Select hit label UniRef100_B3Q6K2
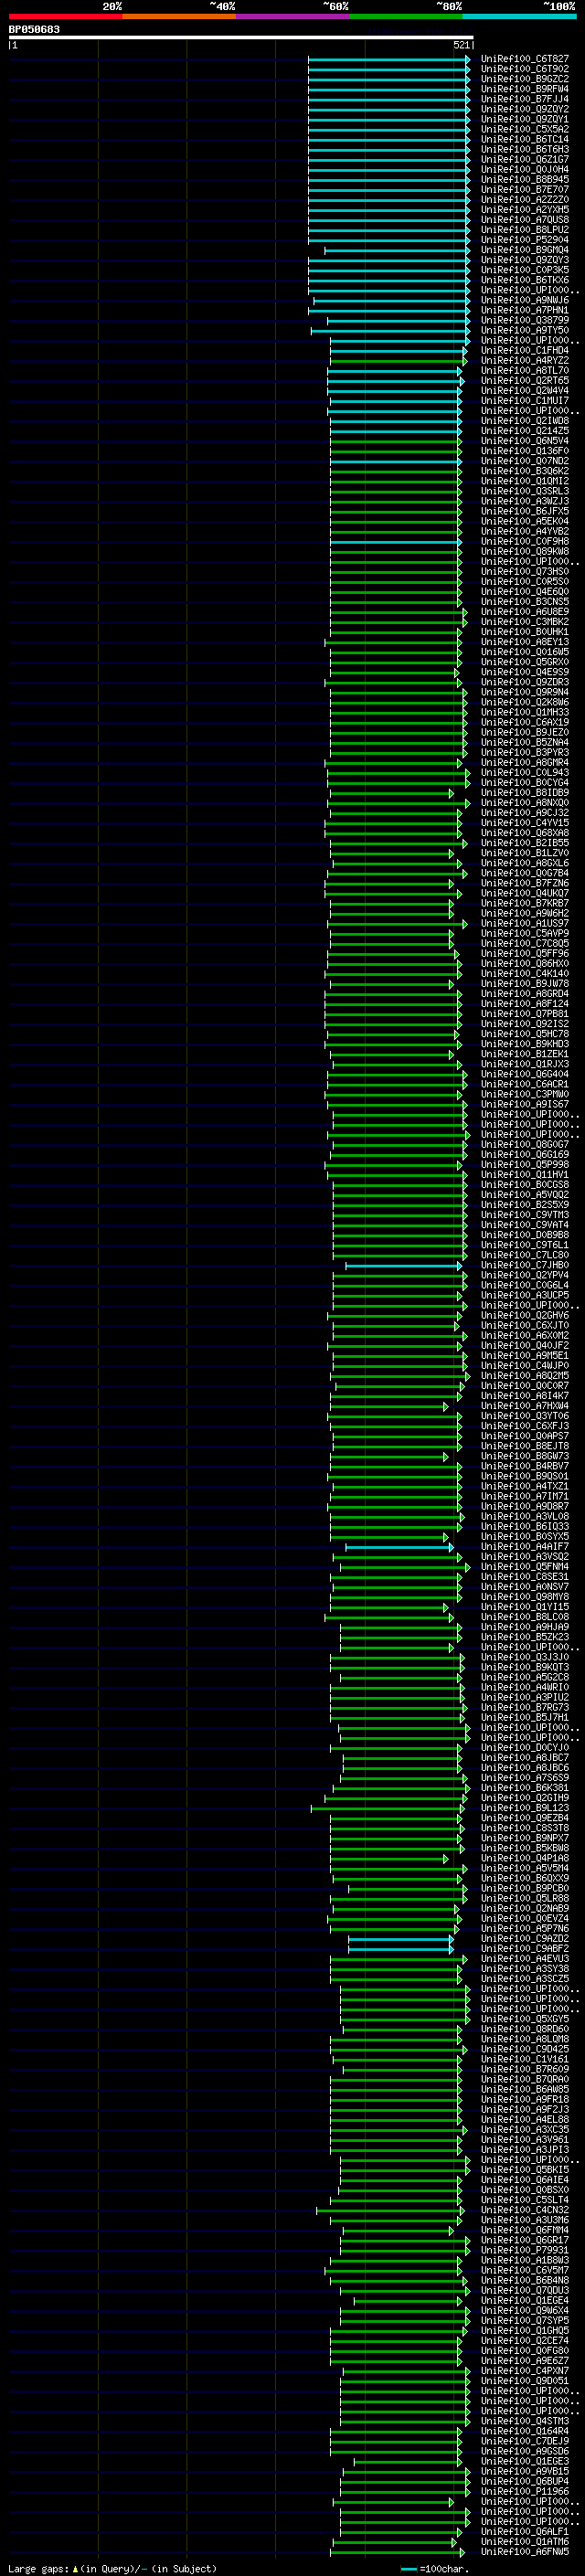585x2576 pixels. 524,471
